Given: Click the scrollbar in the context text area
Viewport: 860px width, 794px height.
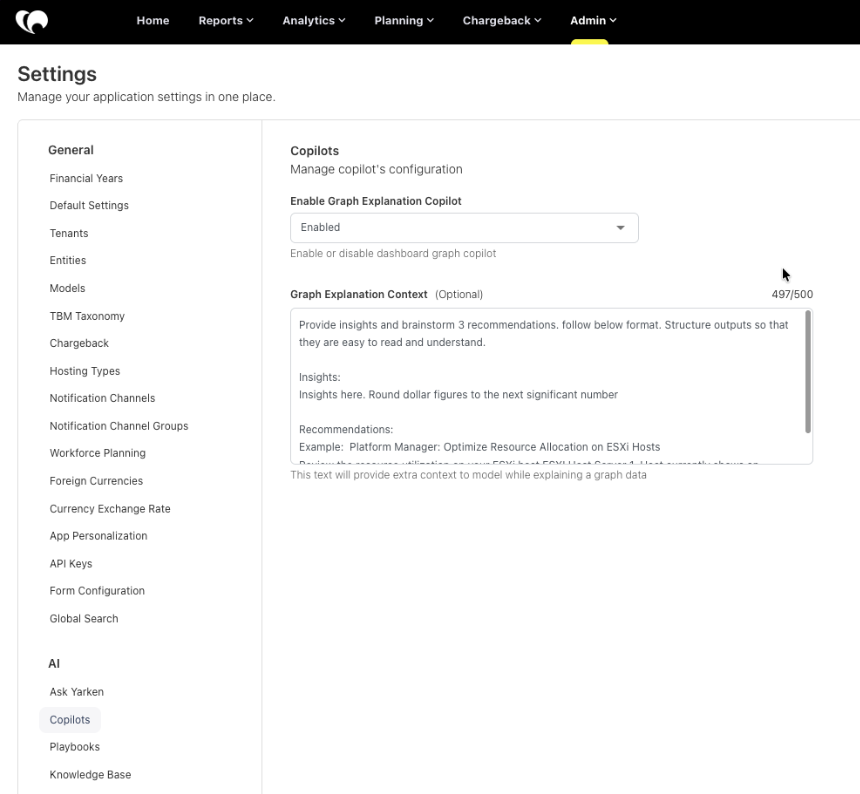Looking at the screenshot, I should (x=808, y=372).
